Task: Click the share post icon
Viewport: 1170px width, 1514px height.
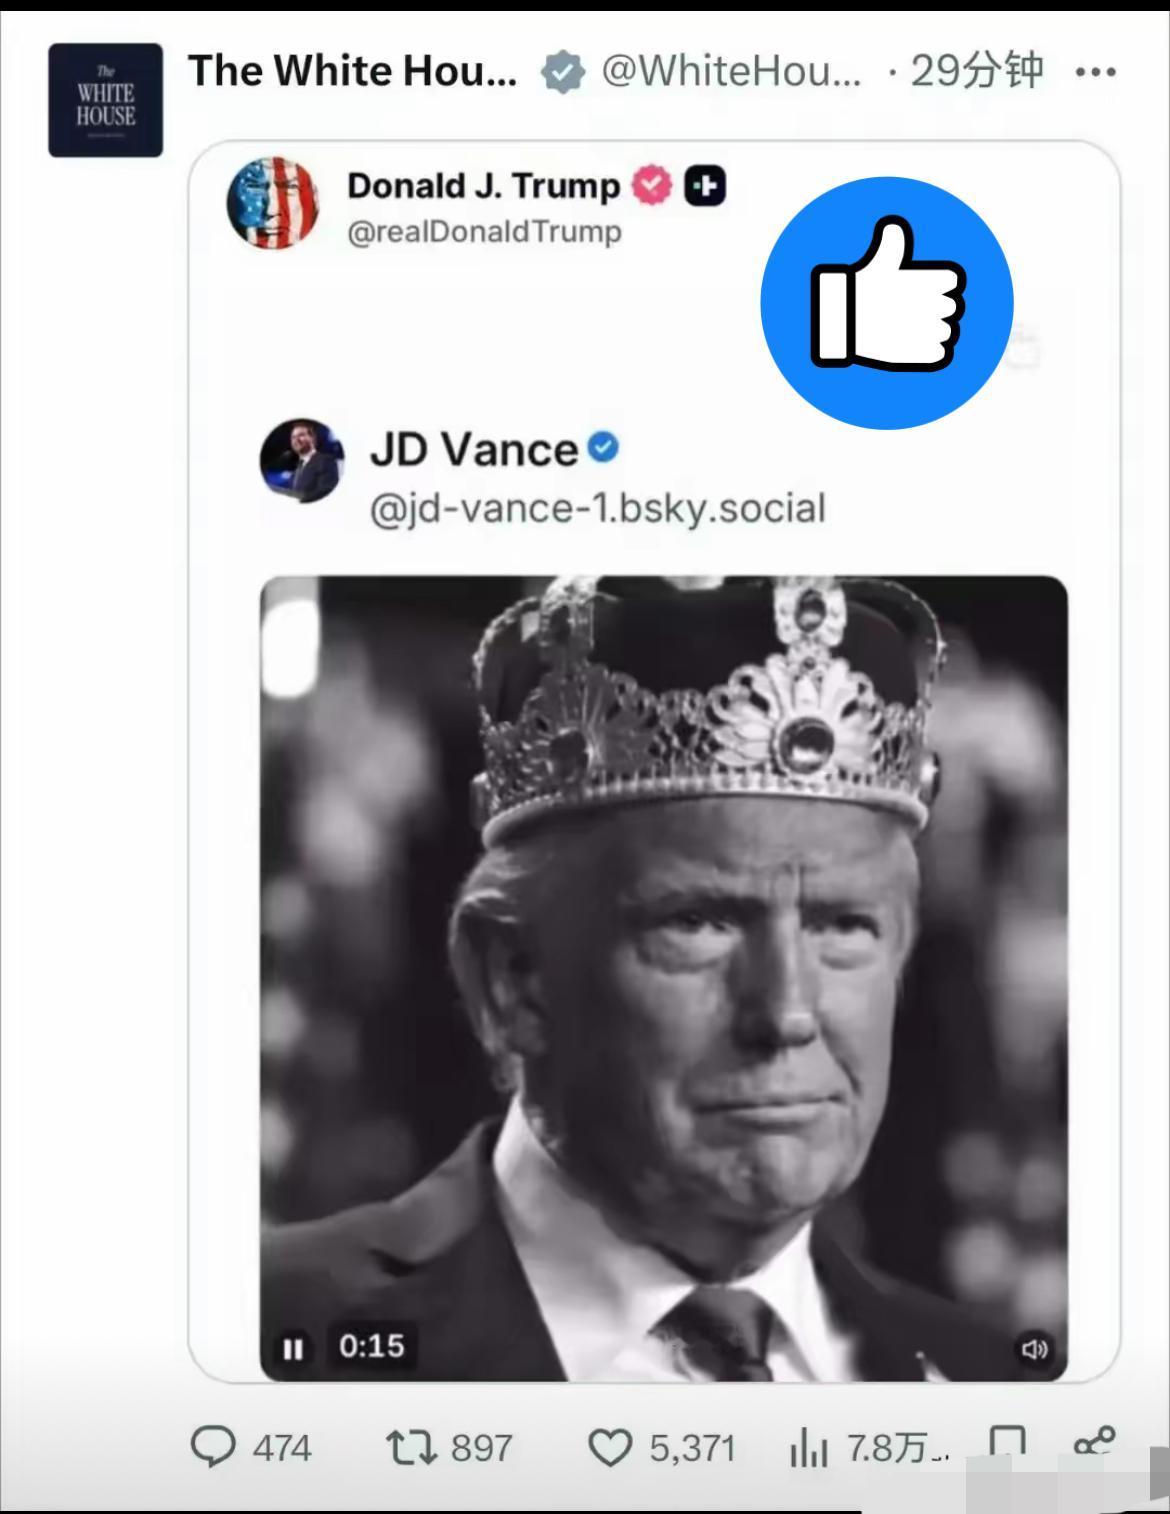Action: [1093, 1443]
